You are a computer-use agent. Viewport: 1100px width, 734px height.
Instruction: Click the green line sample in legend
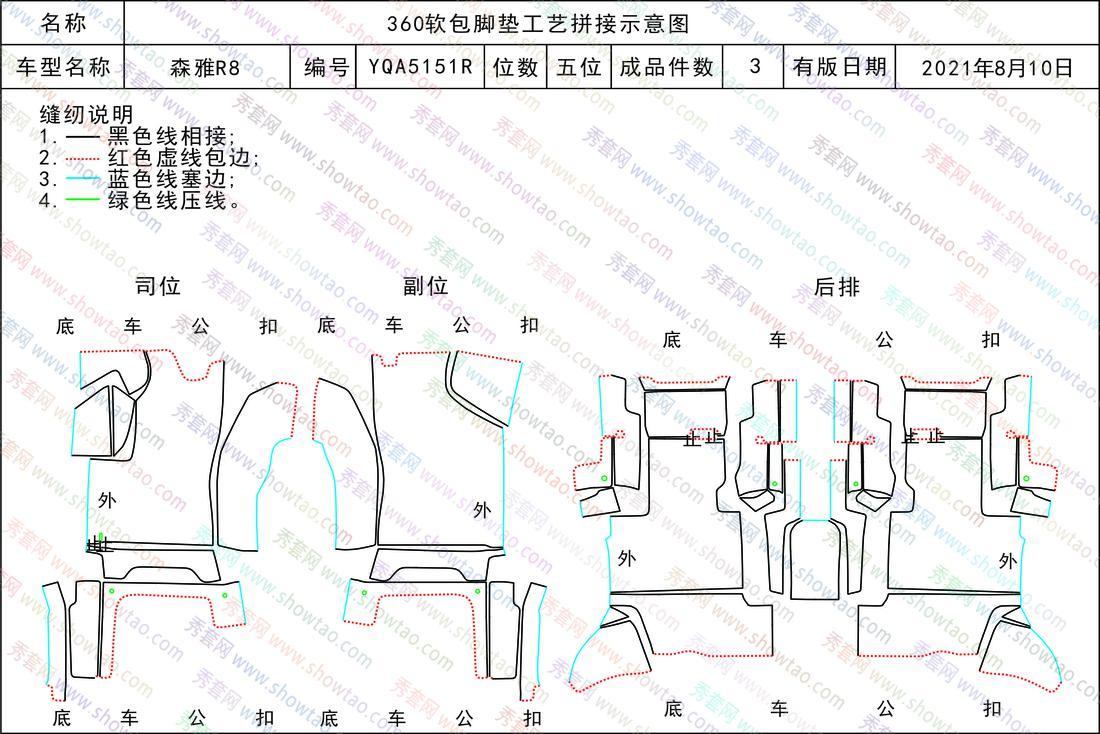(82, 201)
